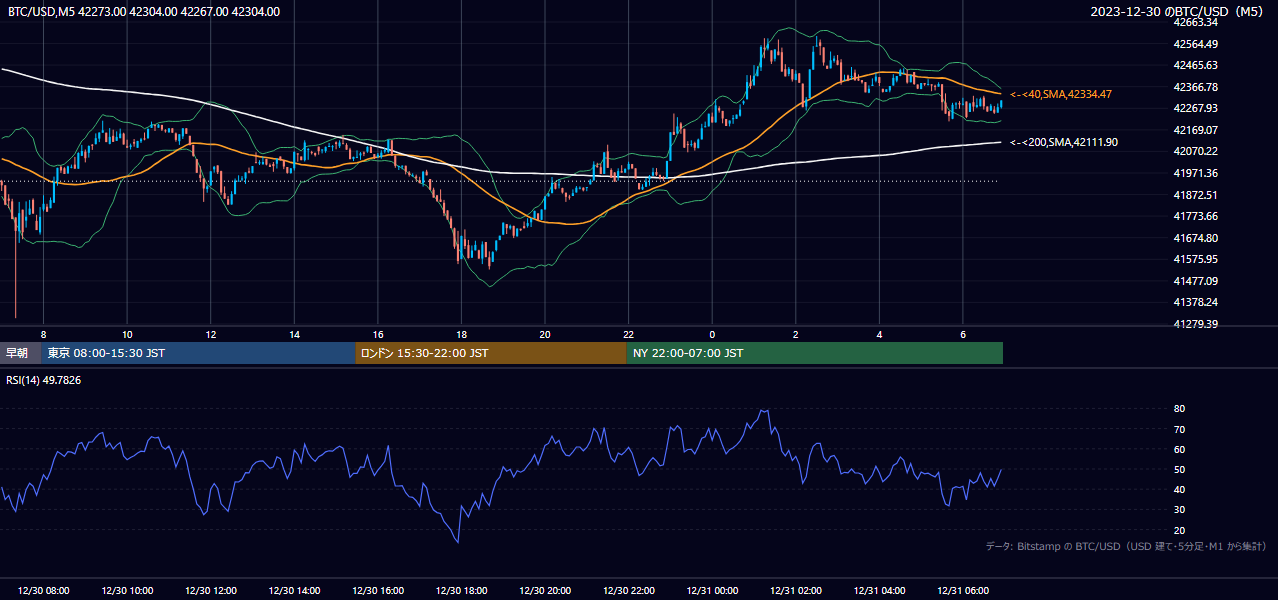This screenshot has width=1278, height=600.
Task: Click bottom time label 12/30 12:00
Action: [210, 591]
